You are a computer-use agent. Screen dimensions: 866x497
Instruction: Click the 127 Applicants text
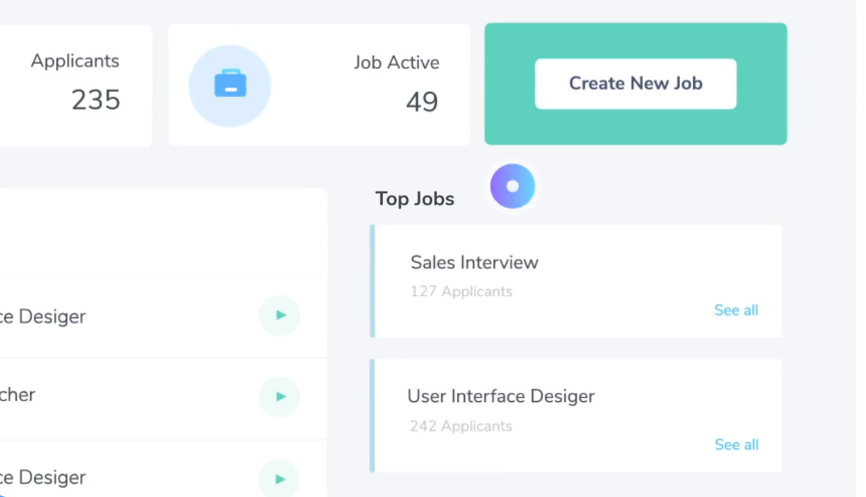coord(461,291)
